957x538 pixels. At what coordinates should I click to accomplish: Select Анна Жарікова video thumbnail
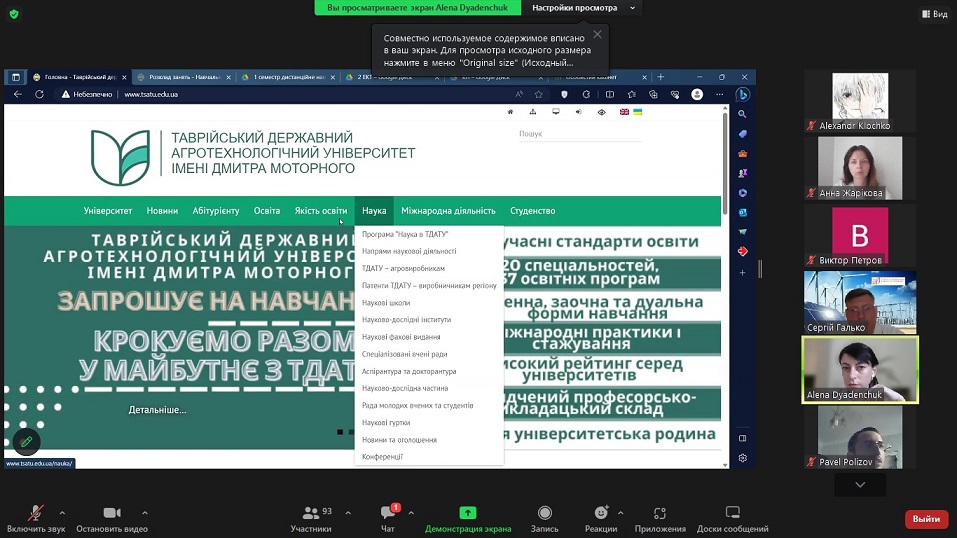tap(860, 168)
